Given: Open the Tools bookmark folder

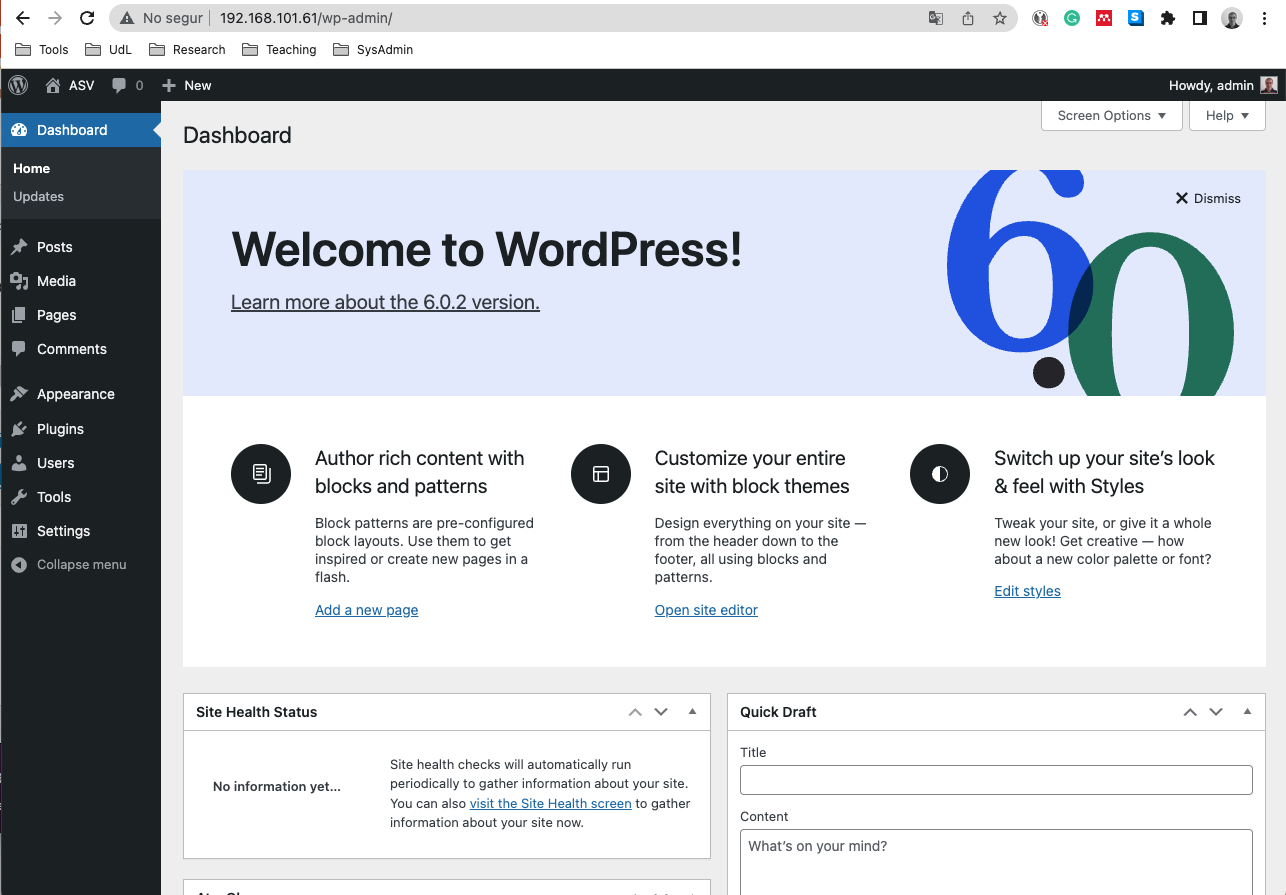Looking at the screenshot, I should [x=42, y=49].
